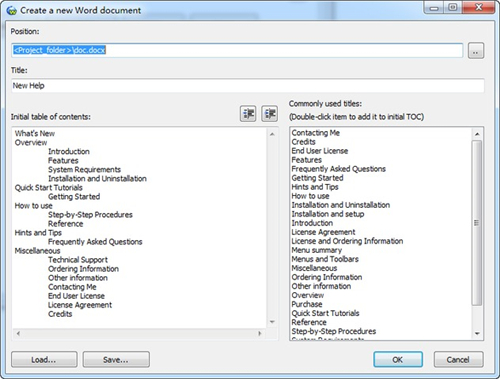The width and height of the screenshot is (500, 379).
Task: Select Menus and Toolbars in commonly used titles
Action: pos(325,259)
